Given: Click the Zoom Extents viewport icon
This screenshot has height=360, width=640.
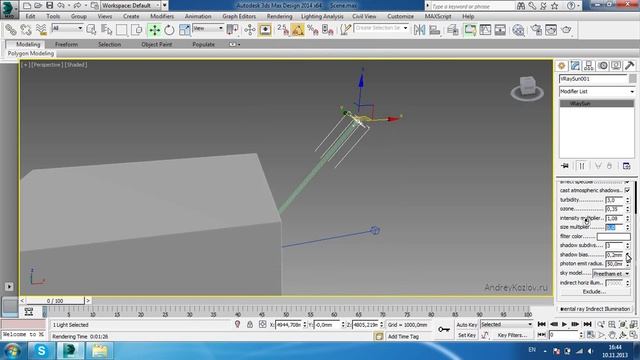Looking at the screenshot, I should [x=623, y=324].
